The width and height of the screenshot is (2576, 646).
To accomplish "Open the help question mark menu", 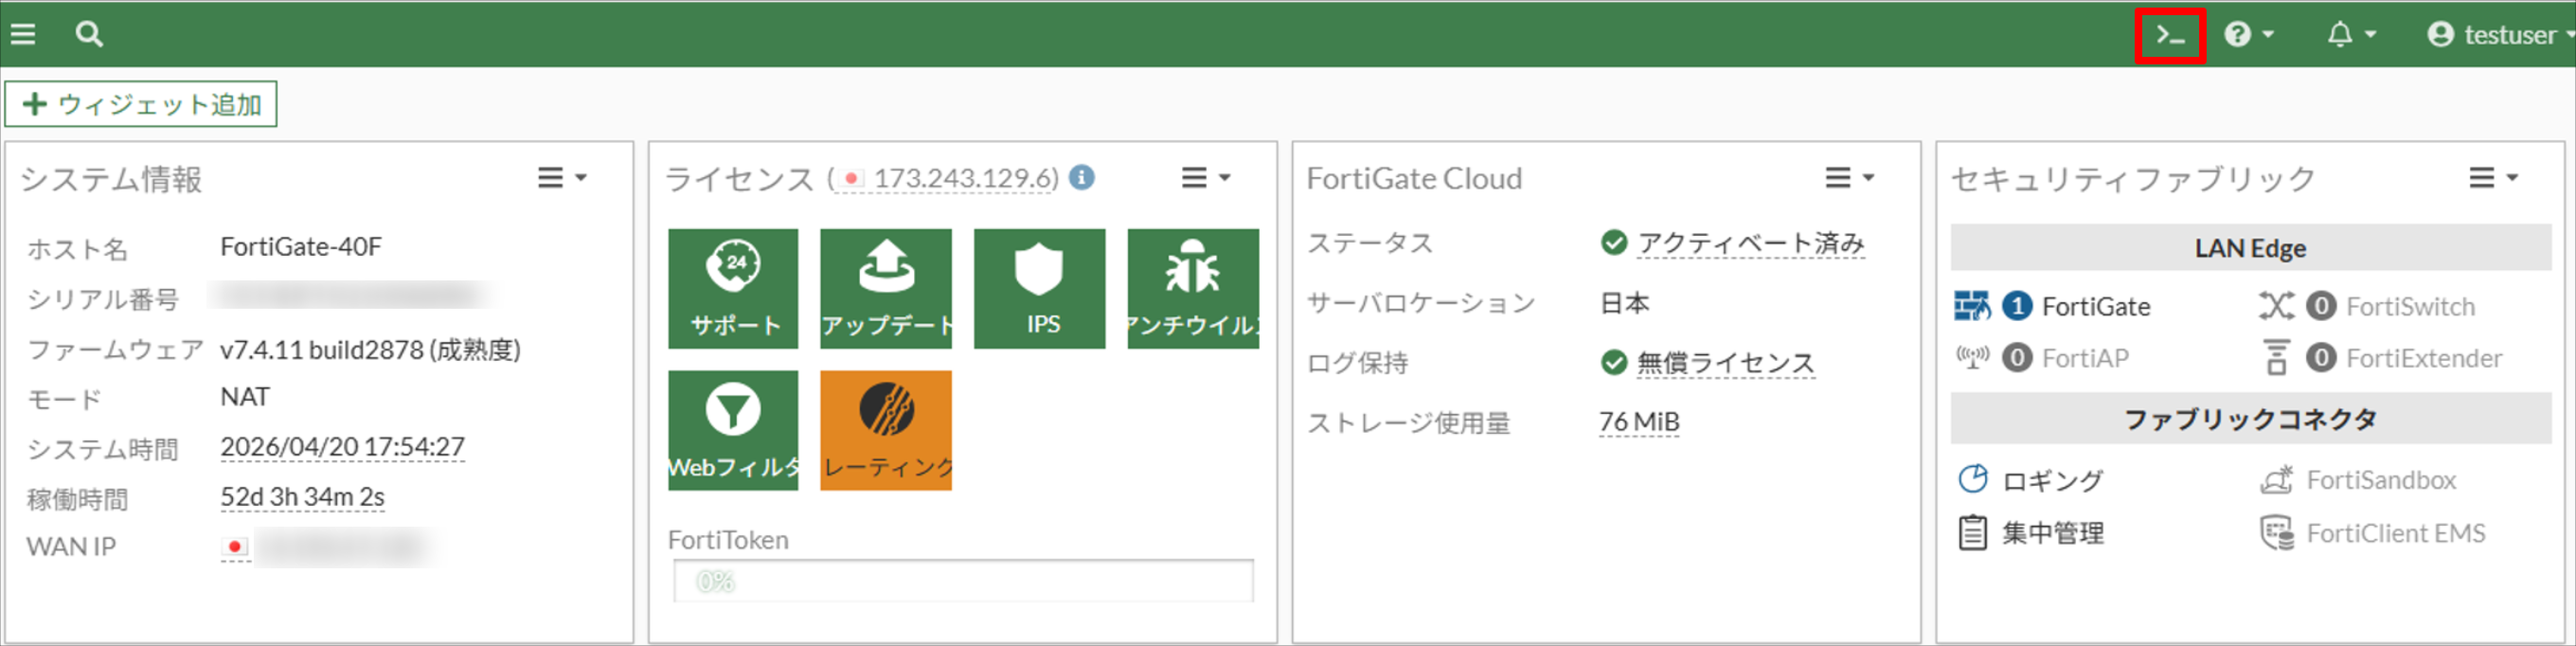I will [x=2248, y=35].
